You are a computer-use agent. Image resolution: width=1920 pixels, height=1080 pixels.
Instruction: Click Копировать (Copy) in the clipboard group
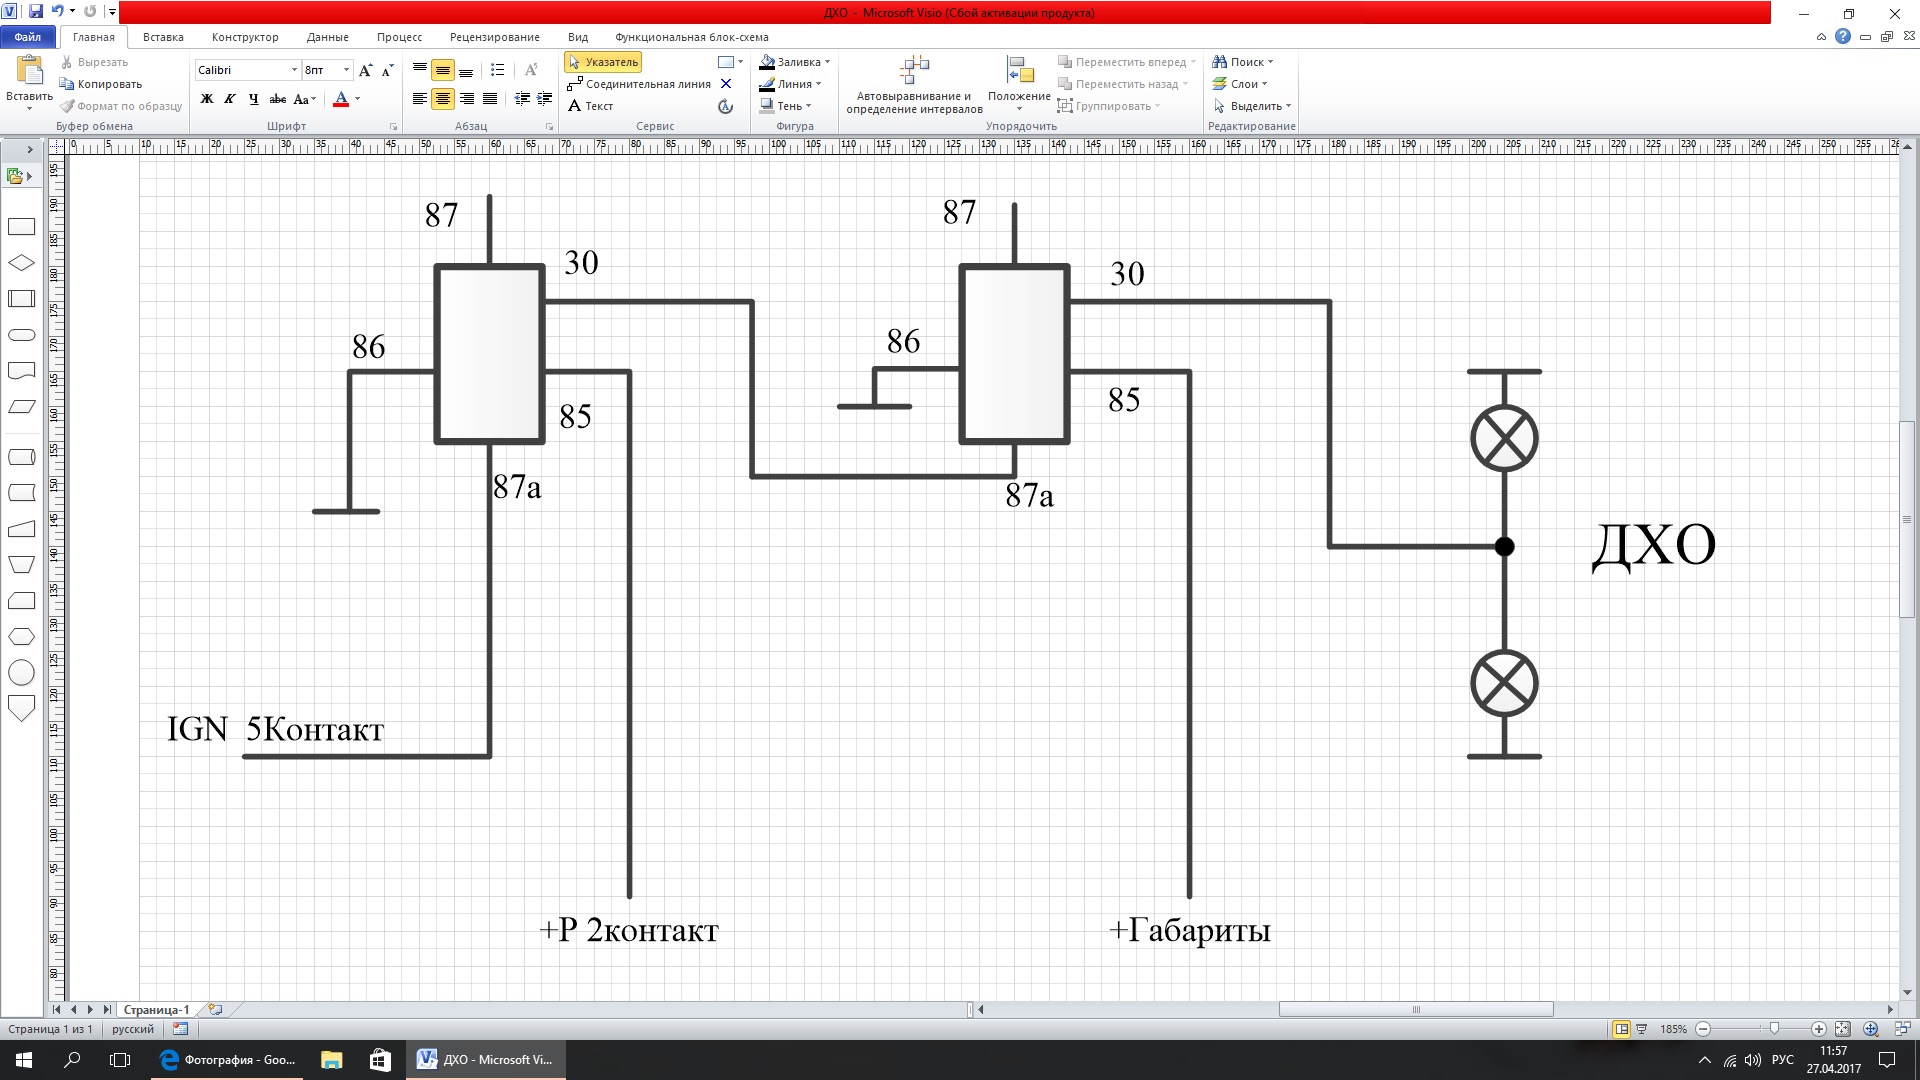coord(101,84)
